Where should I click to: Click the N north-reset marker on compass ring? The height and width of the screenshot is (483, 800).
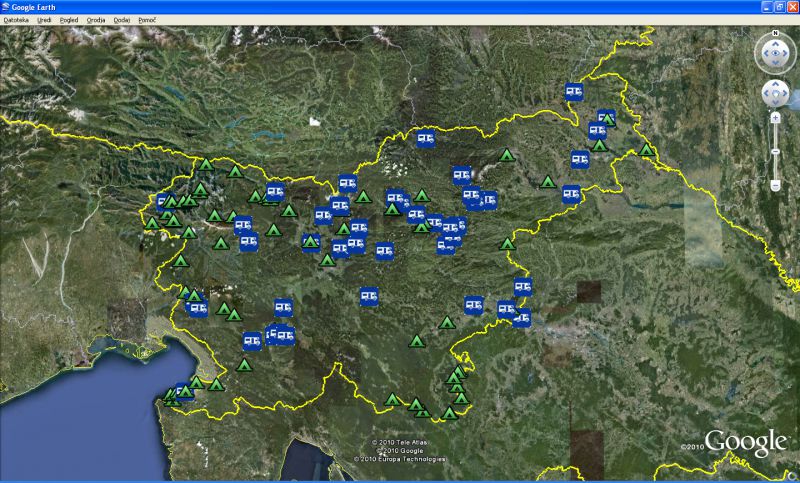coord(776,33)
